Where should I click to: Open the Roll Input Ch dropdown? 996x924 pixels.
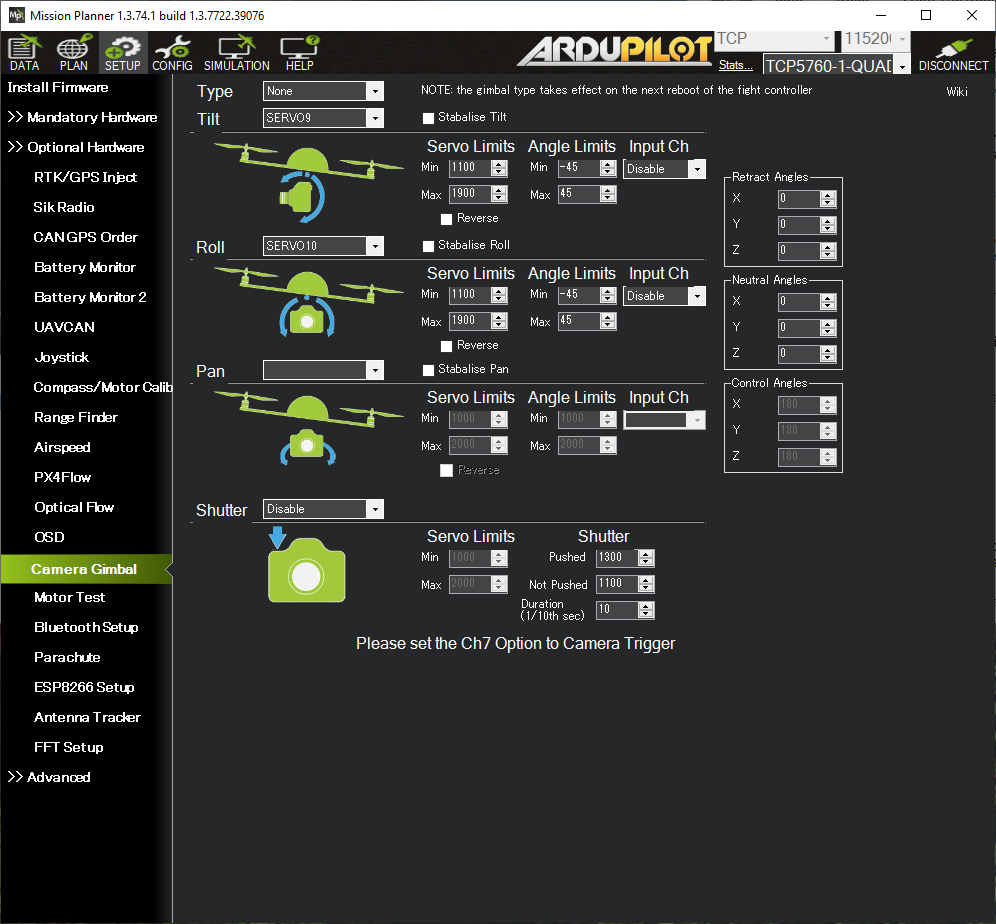click(x=664, y=296)
